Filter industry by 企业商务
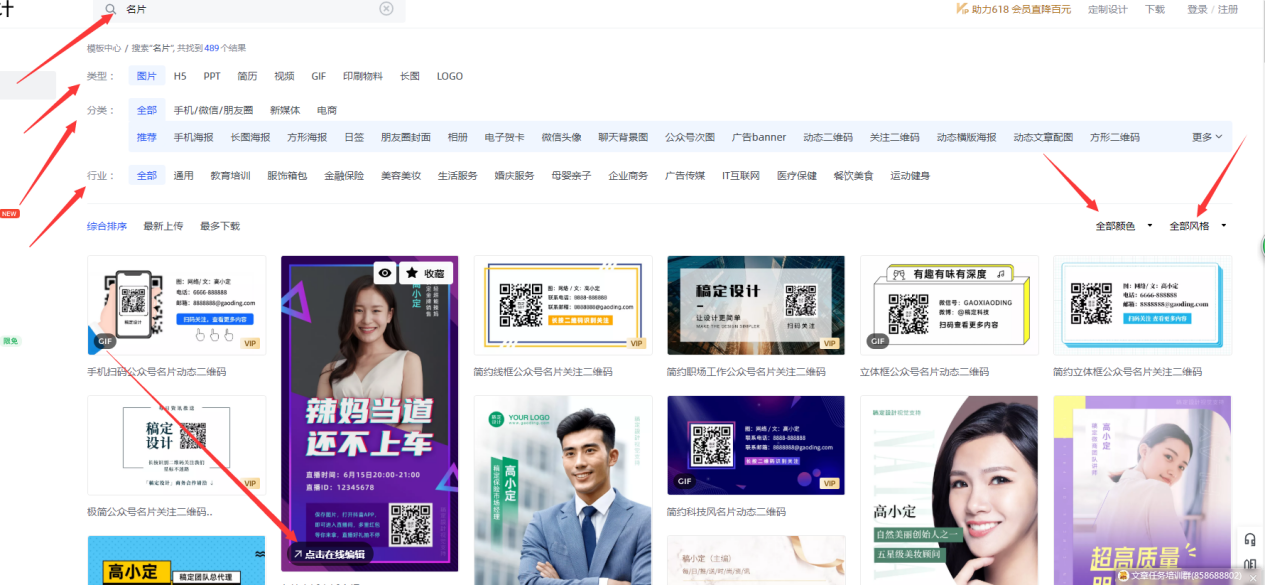The image size is (1265, 585). point(628,176)
